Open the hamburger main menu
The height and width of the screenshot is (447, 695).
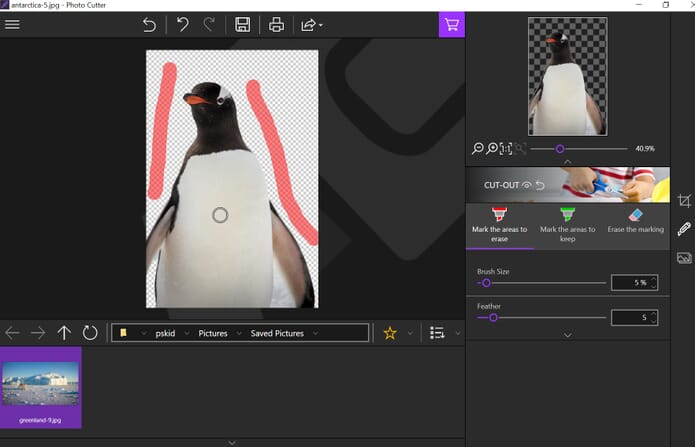[x=12, y=24]
